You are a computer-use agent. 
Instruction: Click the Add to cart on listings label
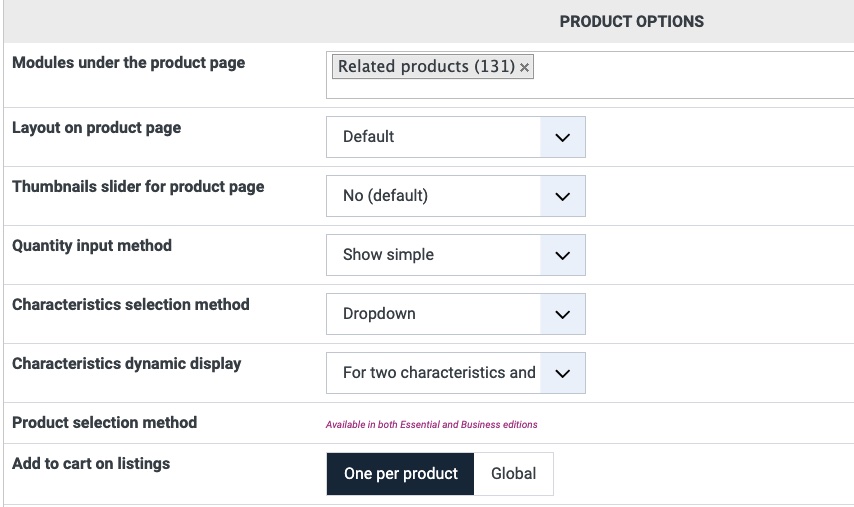click(x=91, y=464)
